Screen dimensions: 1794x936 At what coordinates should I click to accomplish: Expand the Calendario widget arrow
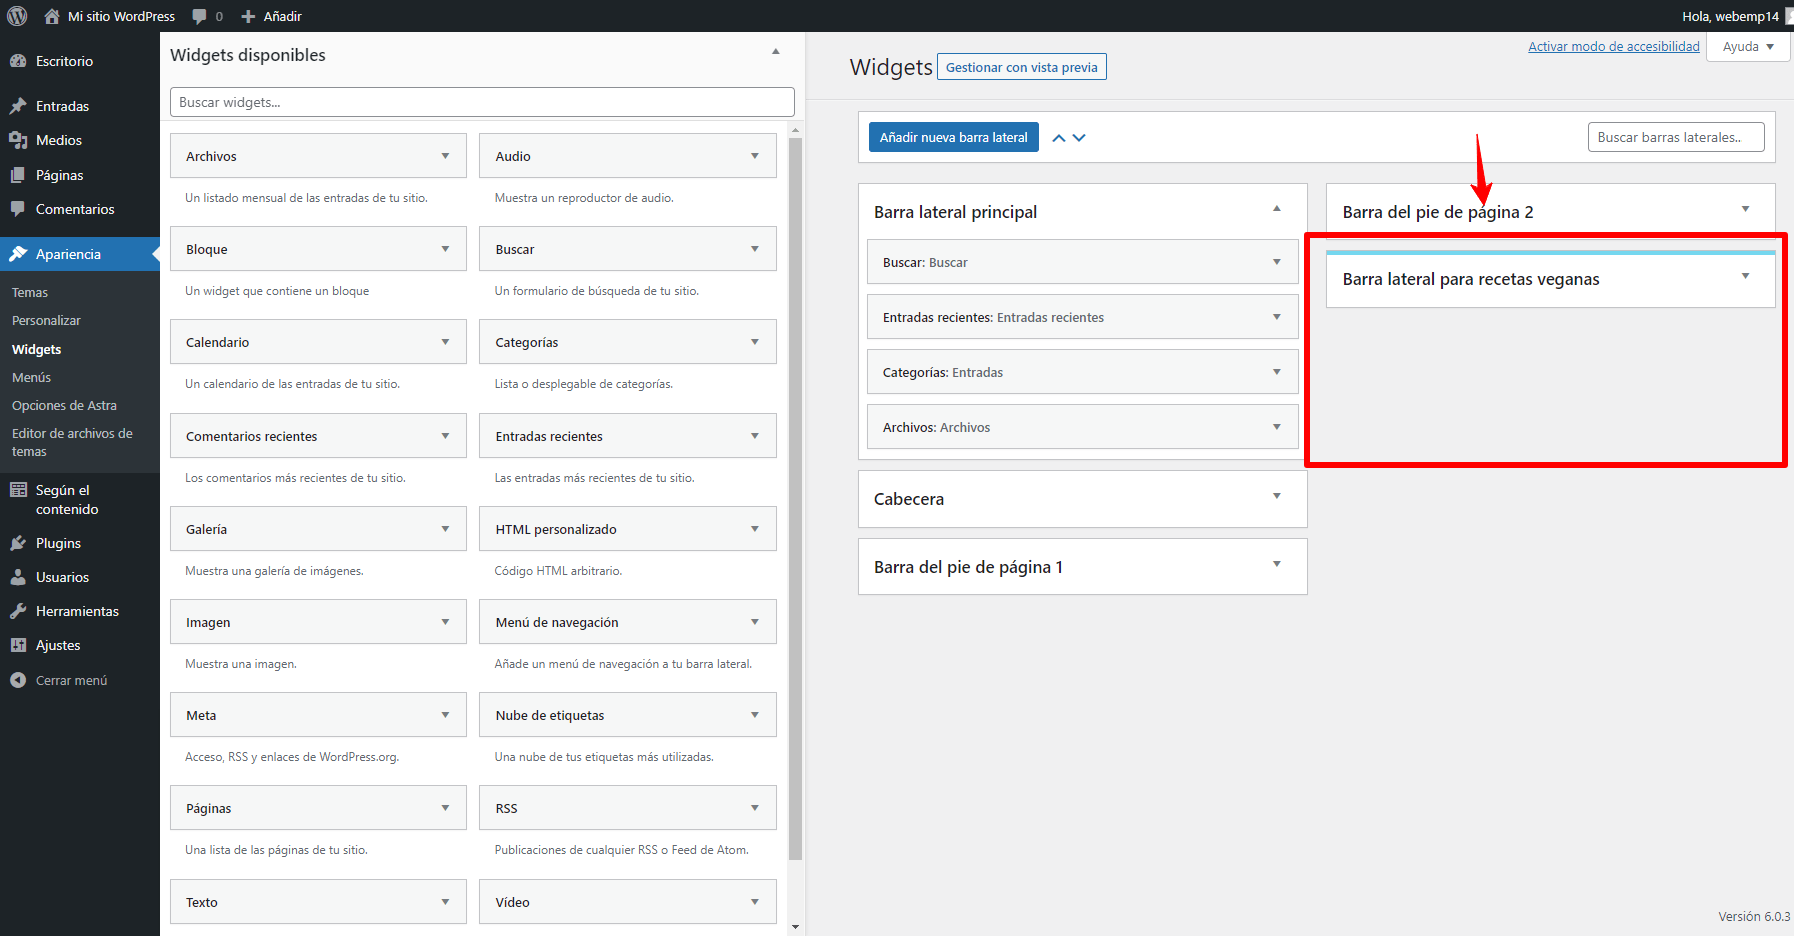click(445, 342)
